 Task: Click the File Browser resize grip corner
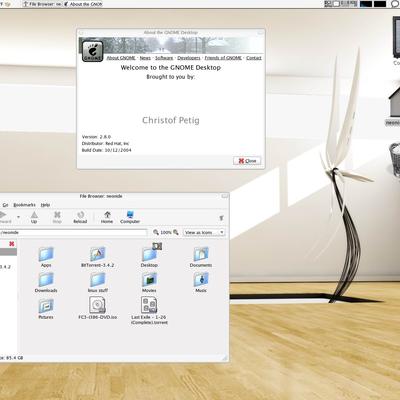tap(225, 358)
